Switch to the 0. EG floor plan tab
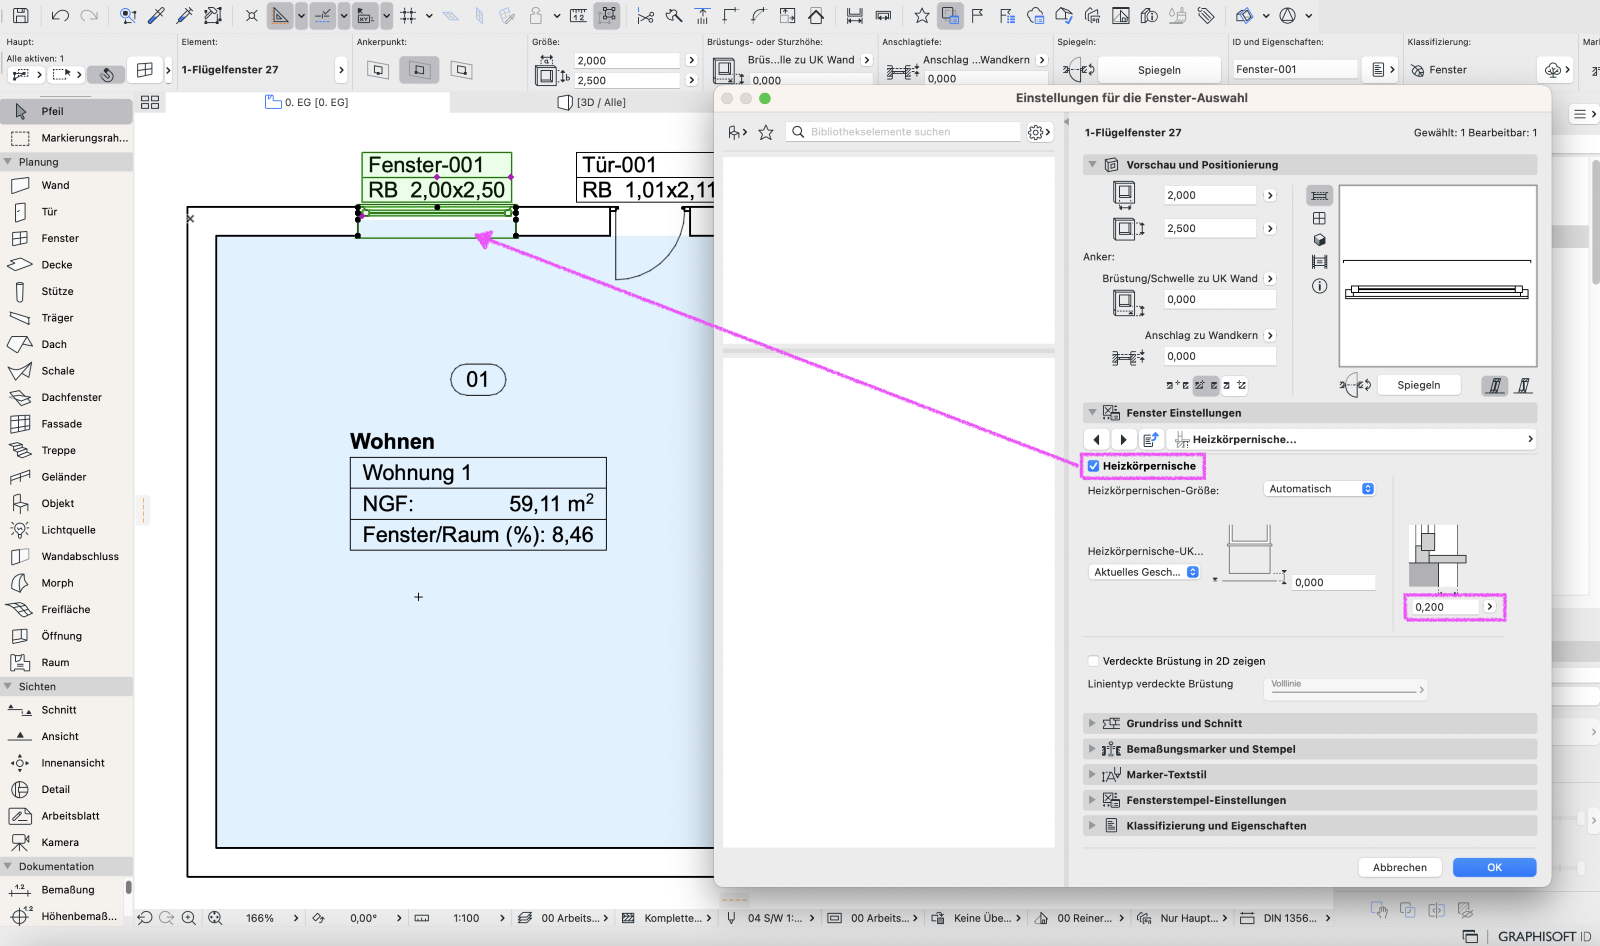 [307, 102]
